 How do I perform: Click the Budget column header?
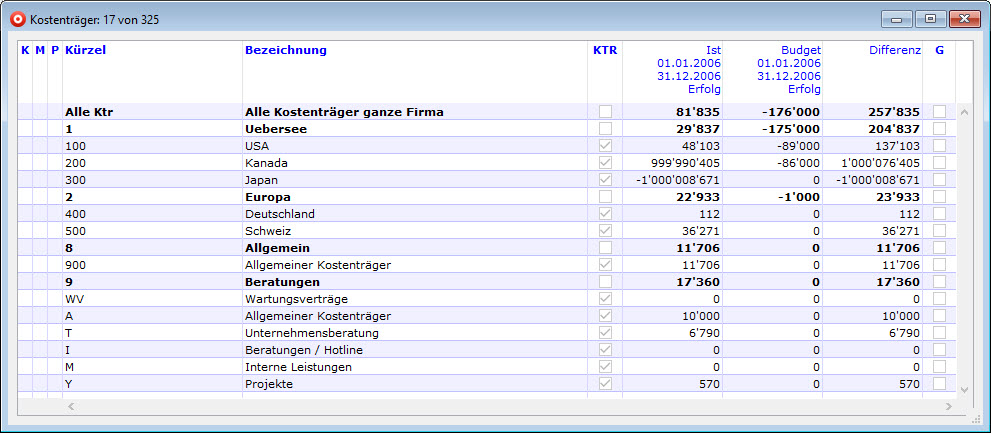pyautogui.click(x=800, y=50)
